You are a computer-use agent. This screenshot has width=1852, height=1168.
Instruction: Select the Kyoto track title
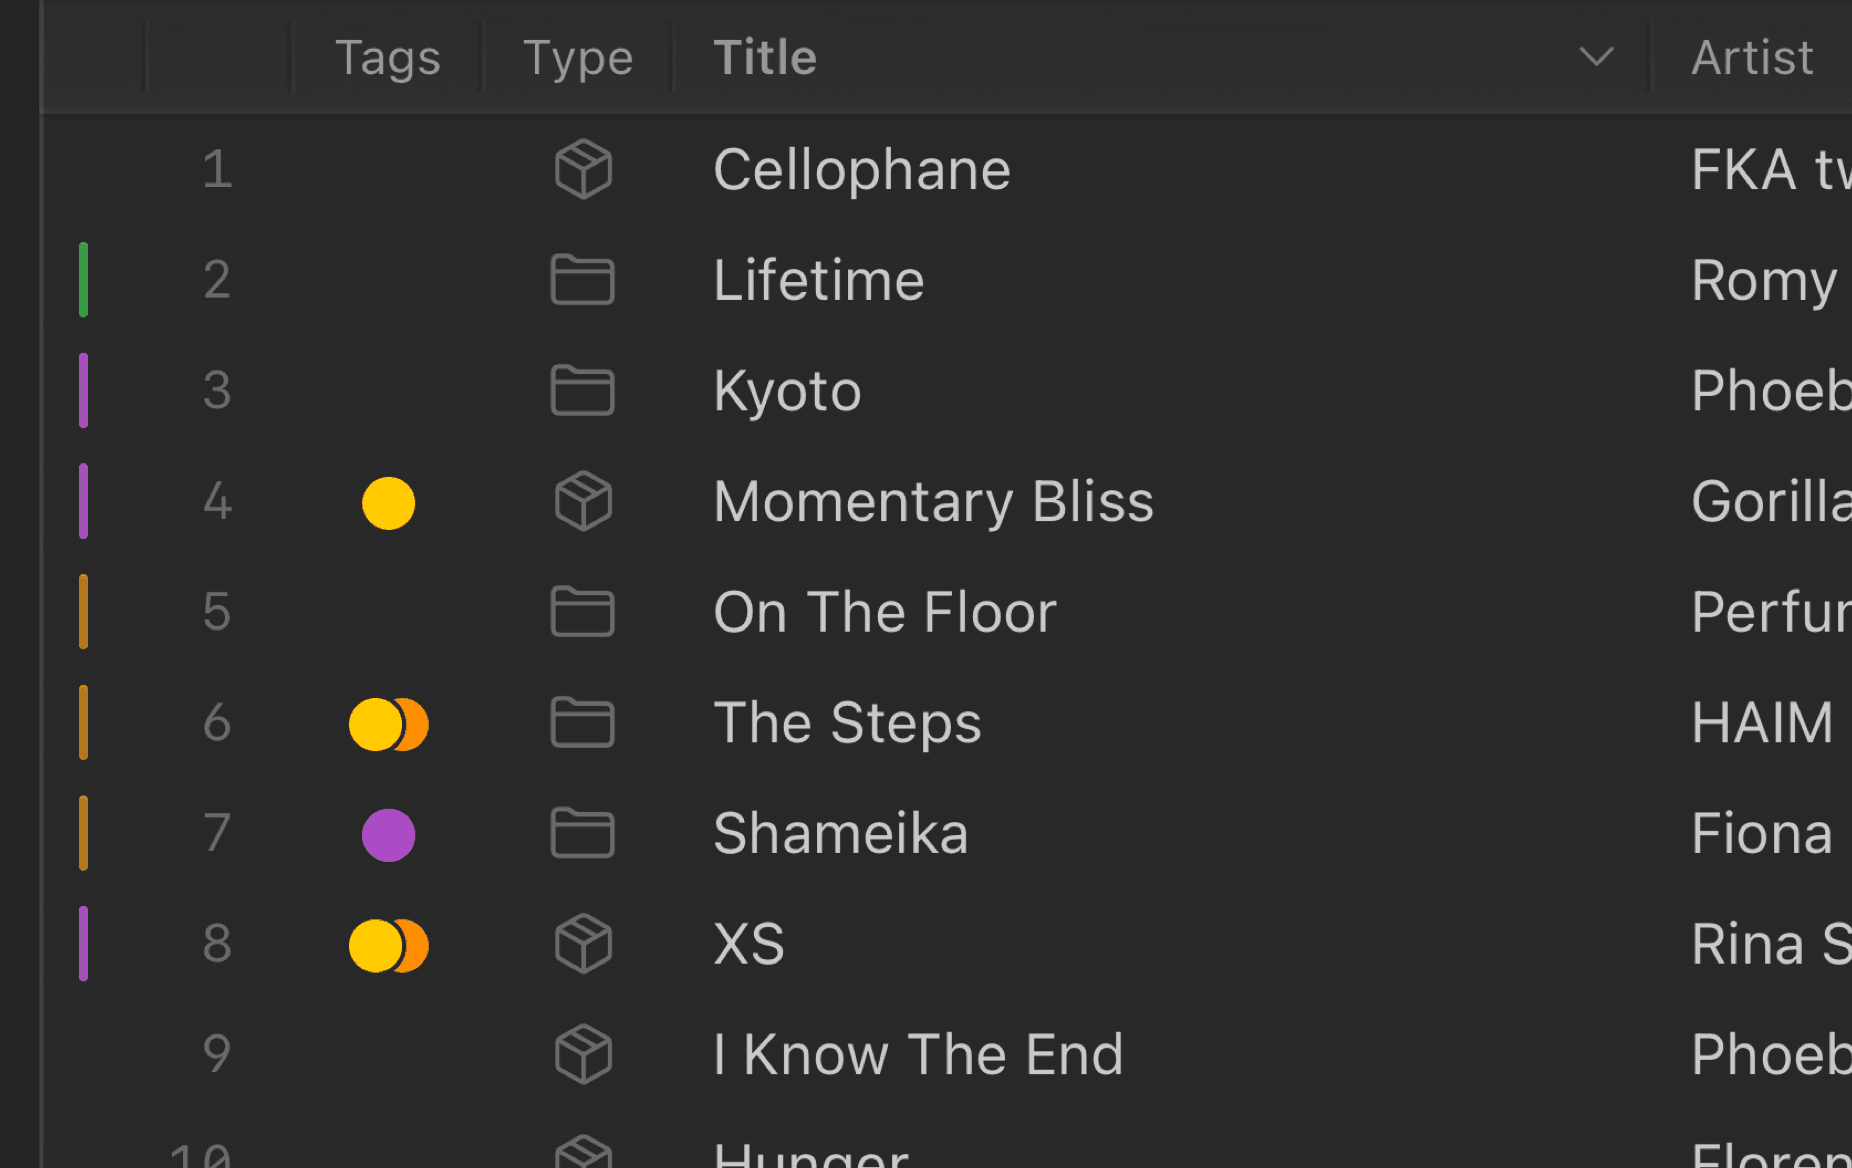787,391
